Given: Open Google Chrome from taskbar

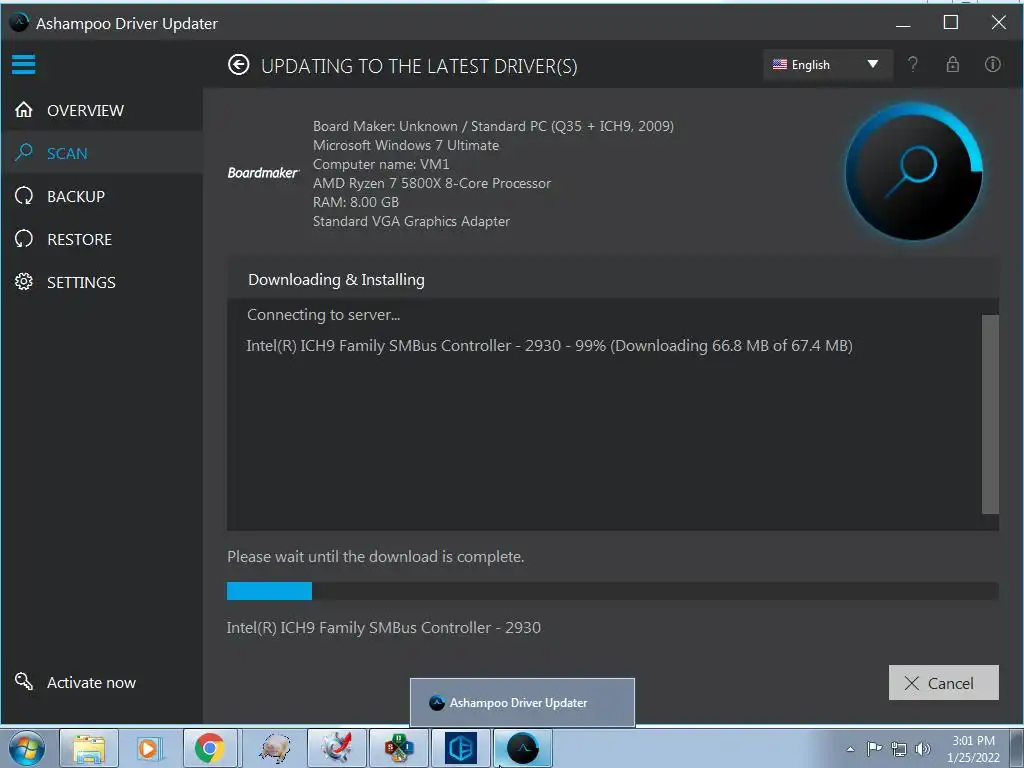Looking at the screenshot, I should pyautogui.click(x=210, y=748).
